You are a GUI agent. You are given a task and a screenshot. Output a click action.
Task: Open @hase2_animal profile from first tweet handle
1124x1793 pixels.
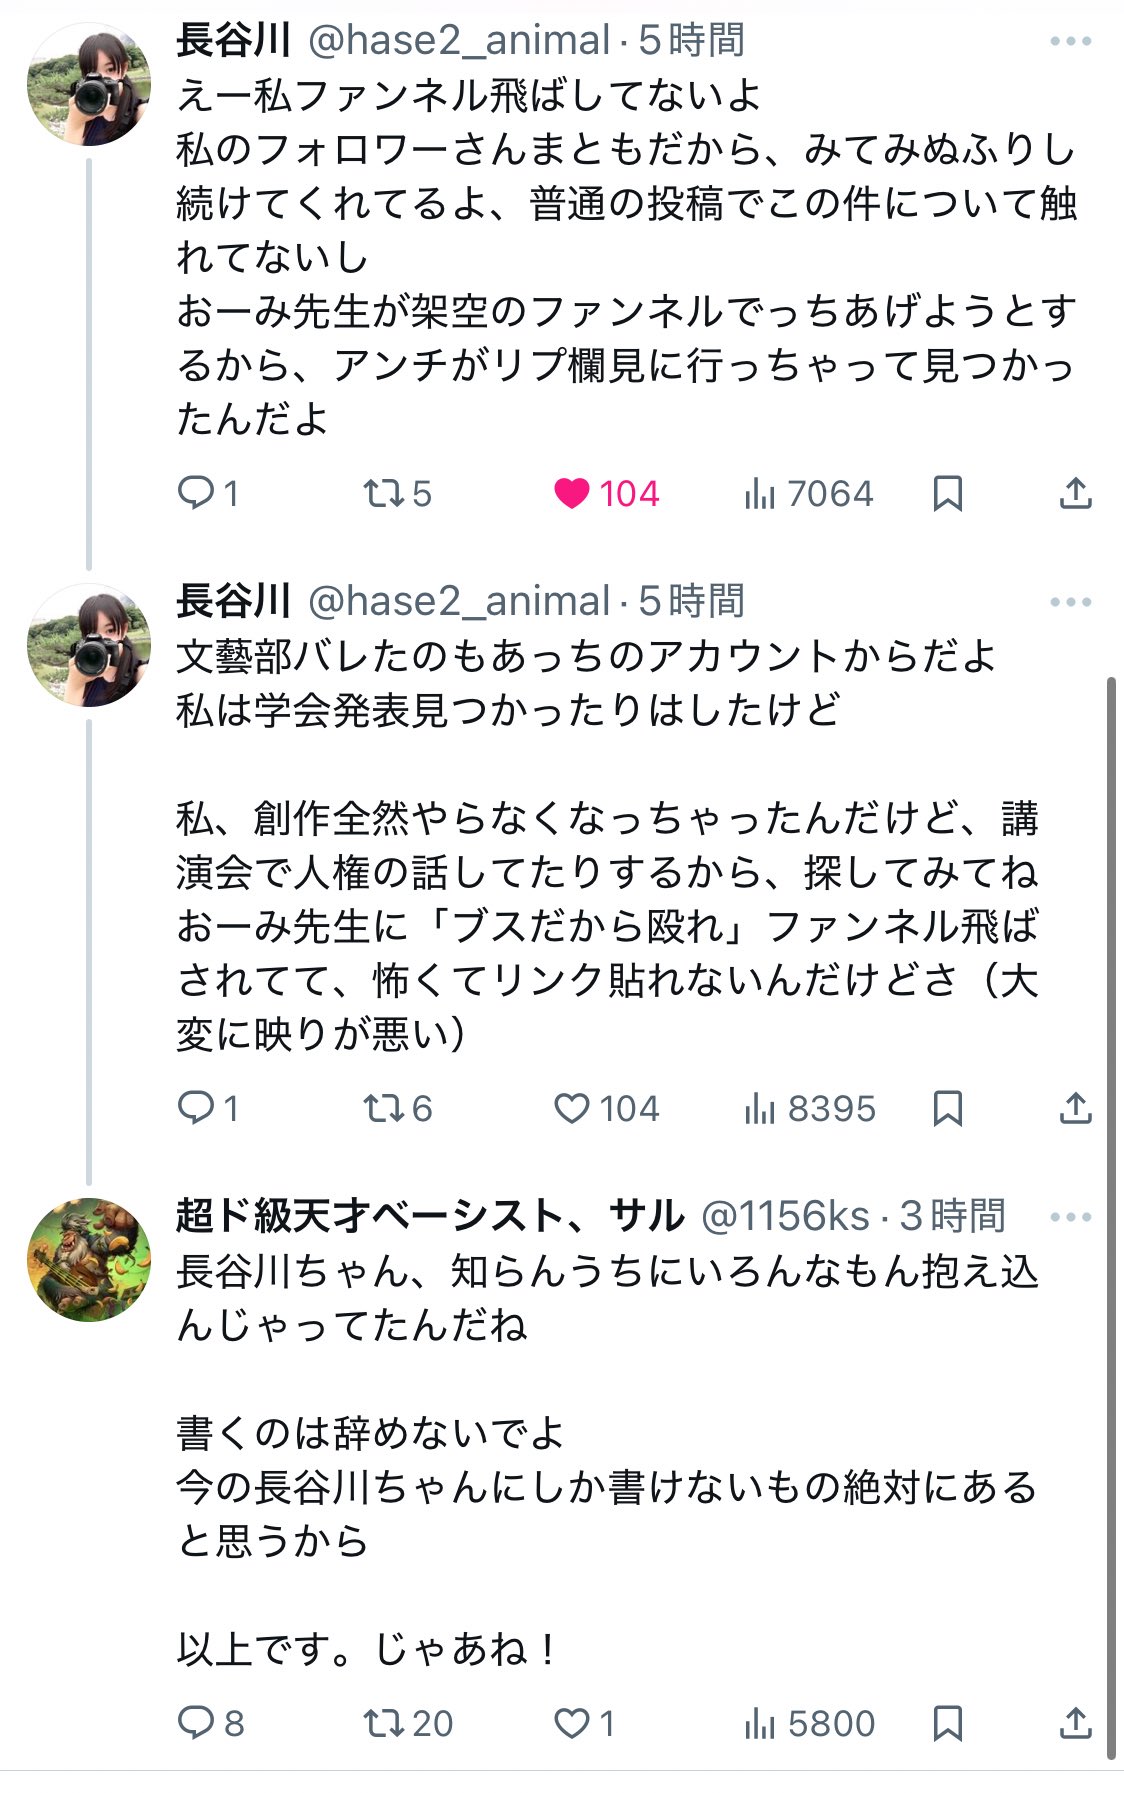pyautogui.click(x=458, y=41)
